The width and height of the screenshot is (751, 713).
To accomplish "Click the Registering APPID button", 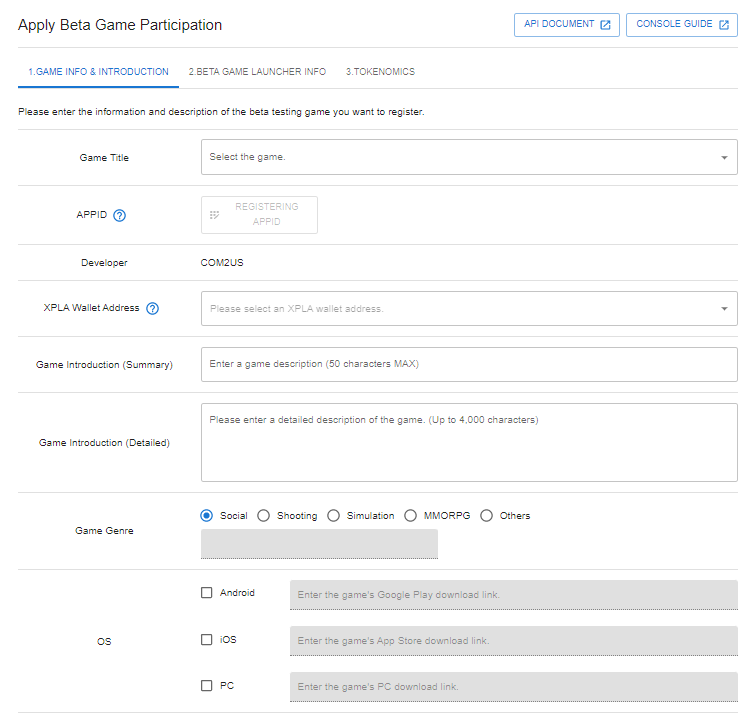I will click(x=259, y=214).
